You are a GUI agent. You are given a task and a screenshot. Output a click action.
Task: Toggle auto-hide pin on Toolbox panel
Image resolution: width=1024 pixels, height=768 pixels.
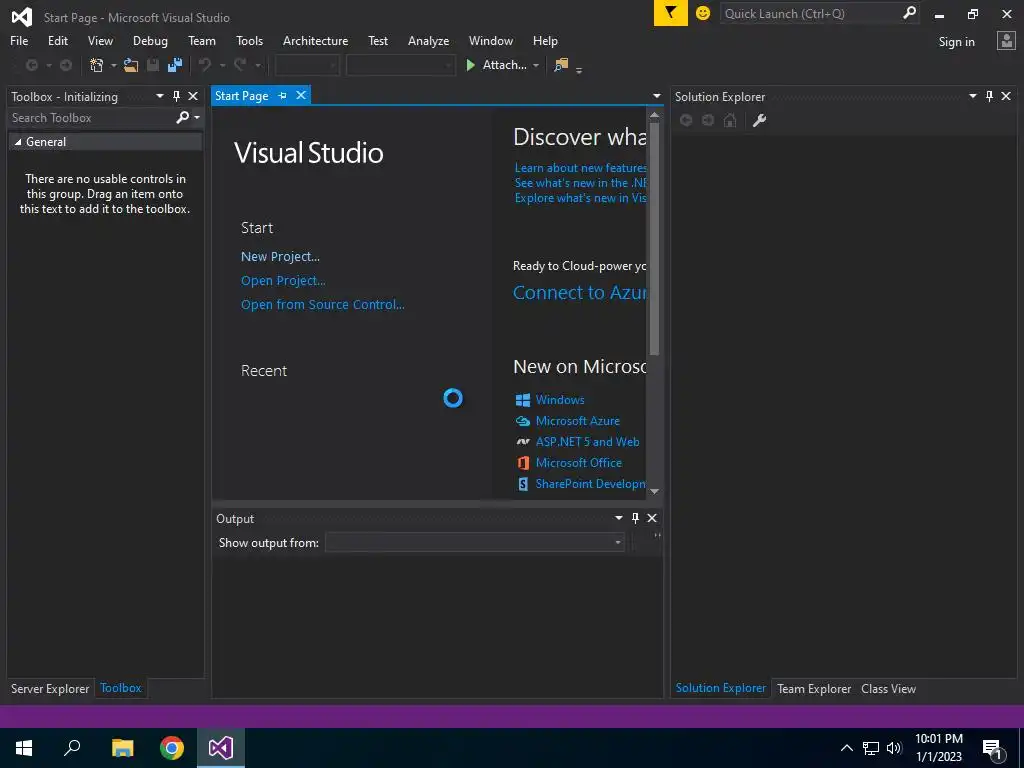click(x=176, y=96)
